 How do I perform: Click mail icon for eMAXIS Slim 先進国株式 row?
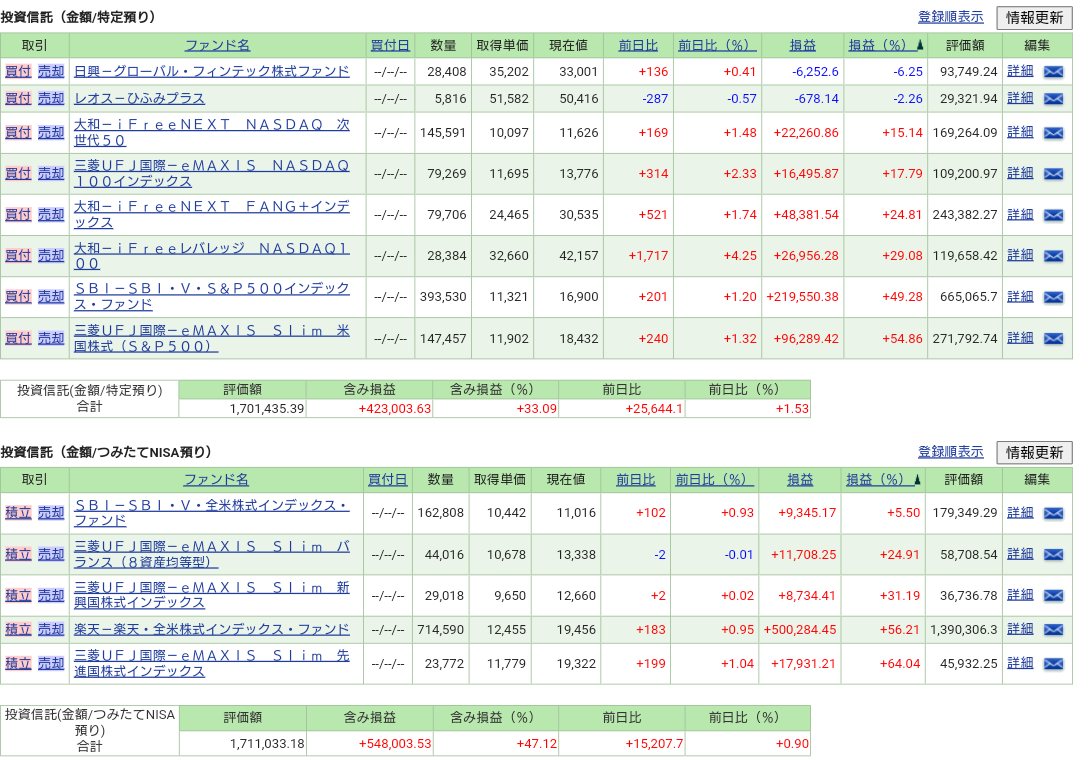click(x=1053, y=664)
